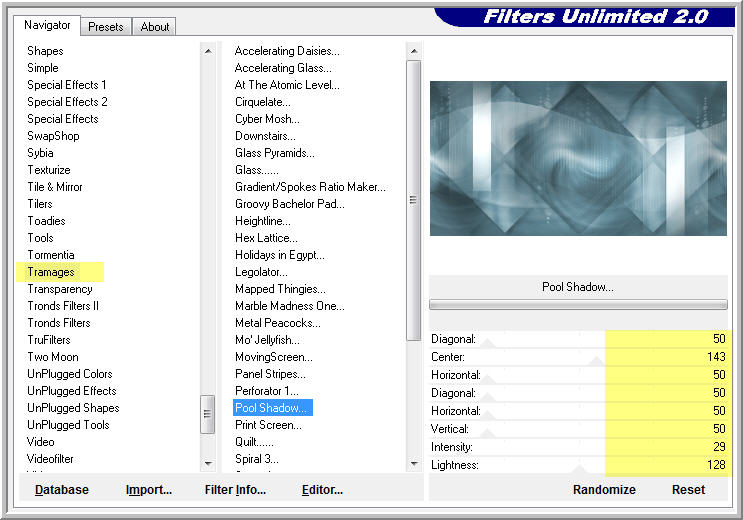Choose the Accelerating Daisies... filter
The width and height of the screenshot is (743, 520).
(287, 51)
